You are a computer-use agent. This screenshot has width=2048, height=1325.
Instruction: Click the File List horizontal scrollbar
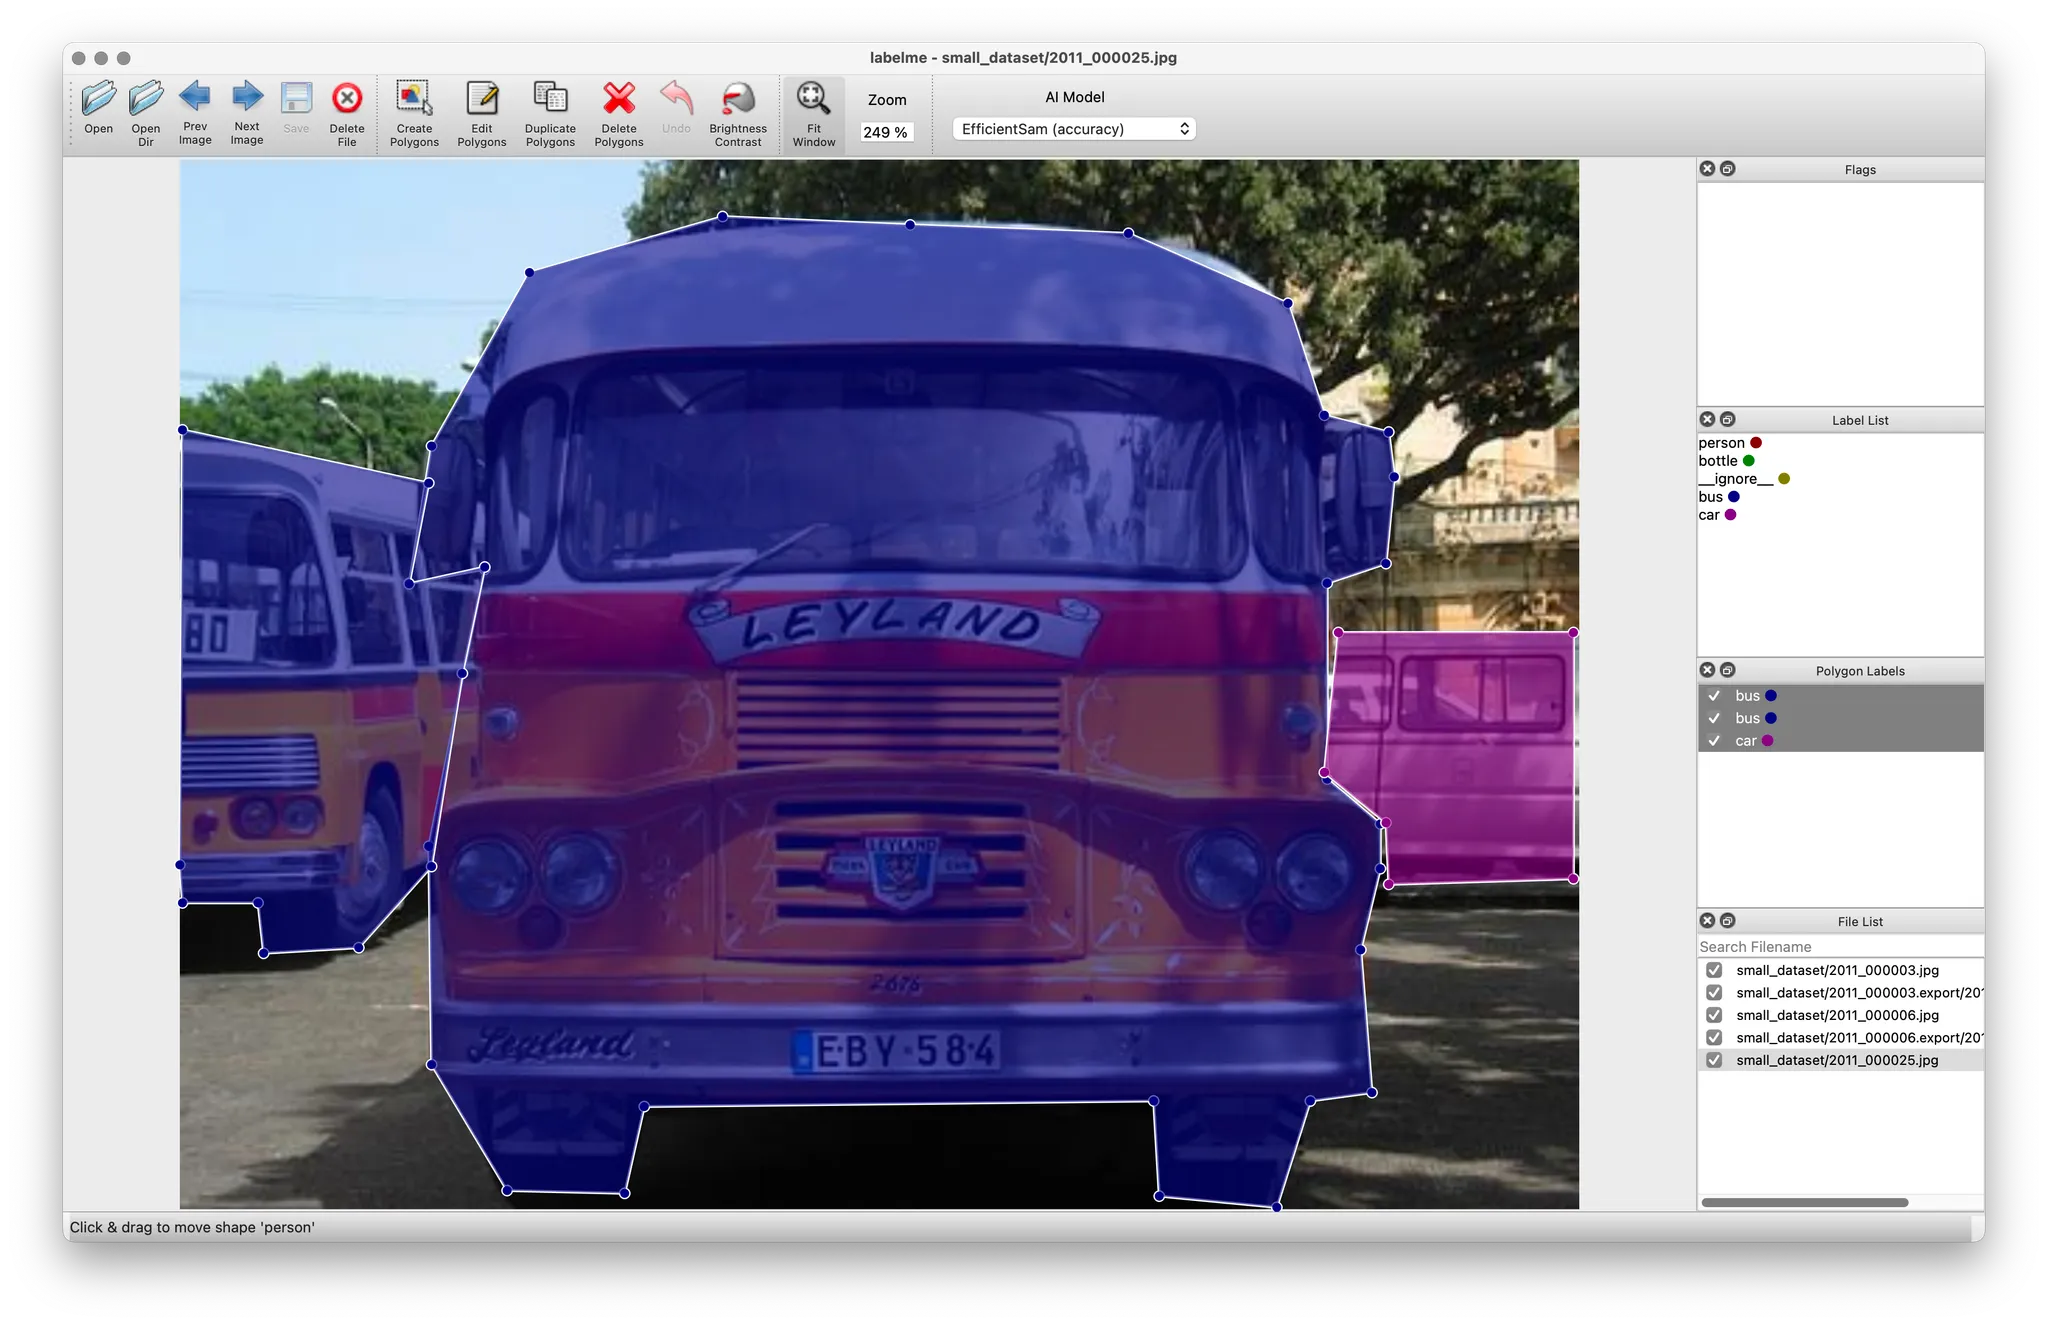(x=1804, y=1202)
